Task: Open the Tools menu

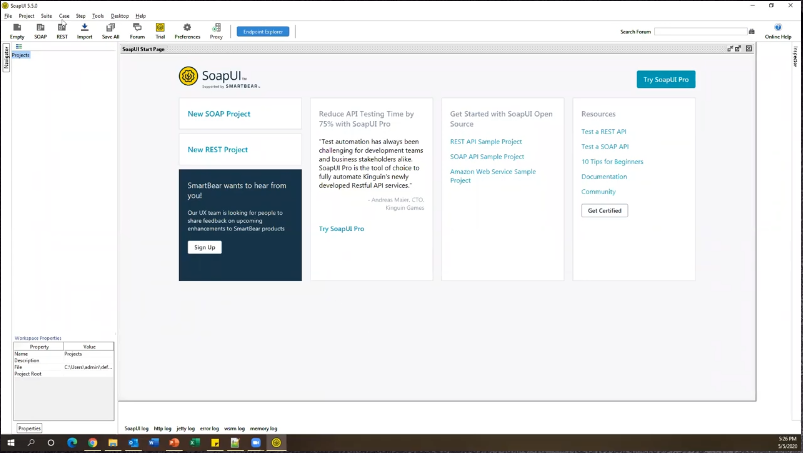Action: pyautogui.click(x=98, y=16)
